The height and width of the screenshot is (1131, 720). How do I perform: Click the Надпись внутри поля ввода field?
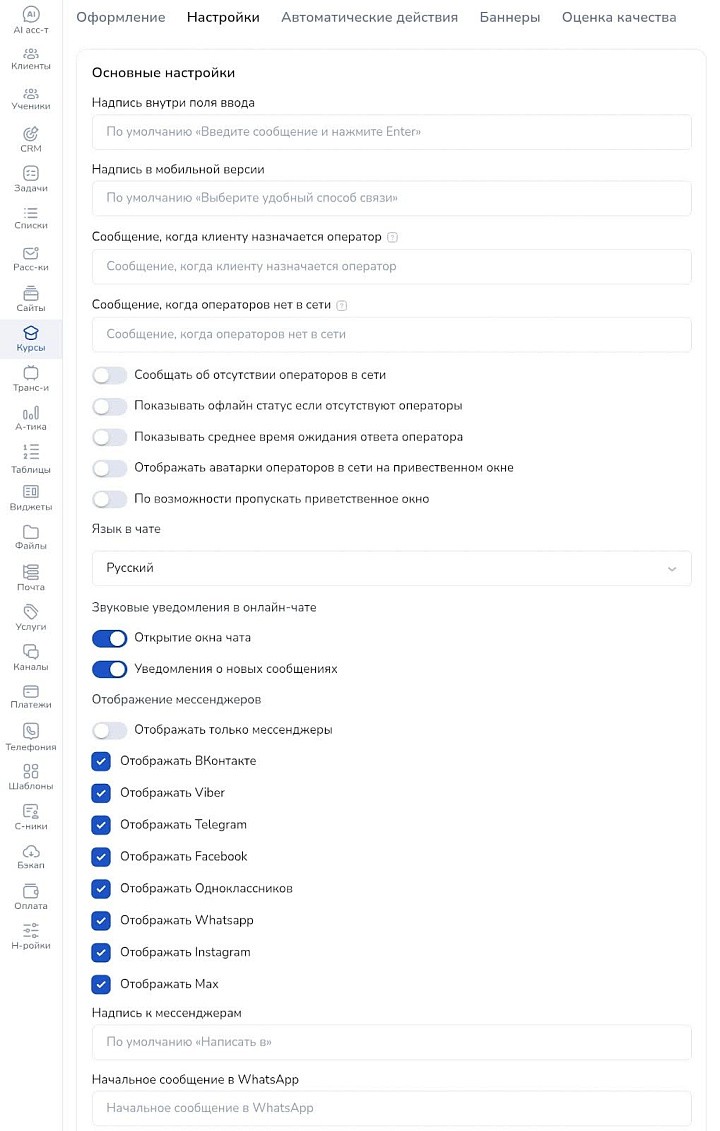[391, 132]
